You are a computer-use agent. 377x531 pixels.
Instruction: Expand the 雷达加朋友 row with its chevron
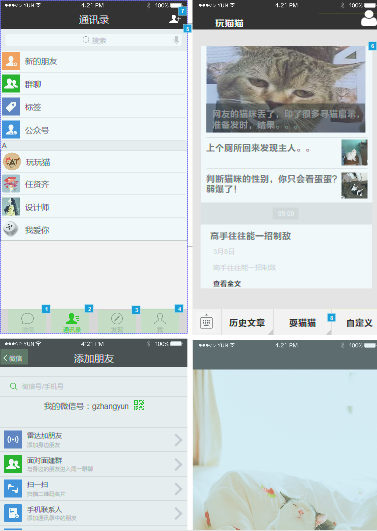[x=179, y=440]
